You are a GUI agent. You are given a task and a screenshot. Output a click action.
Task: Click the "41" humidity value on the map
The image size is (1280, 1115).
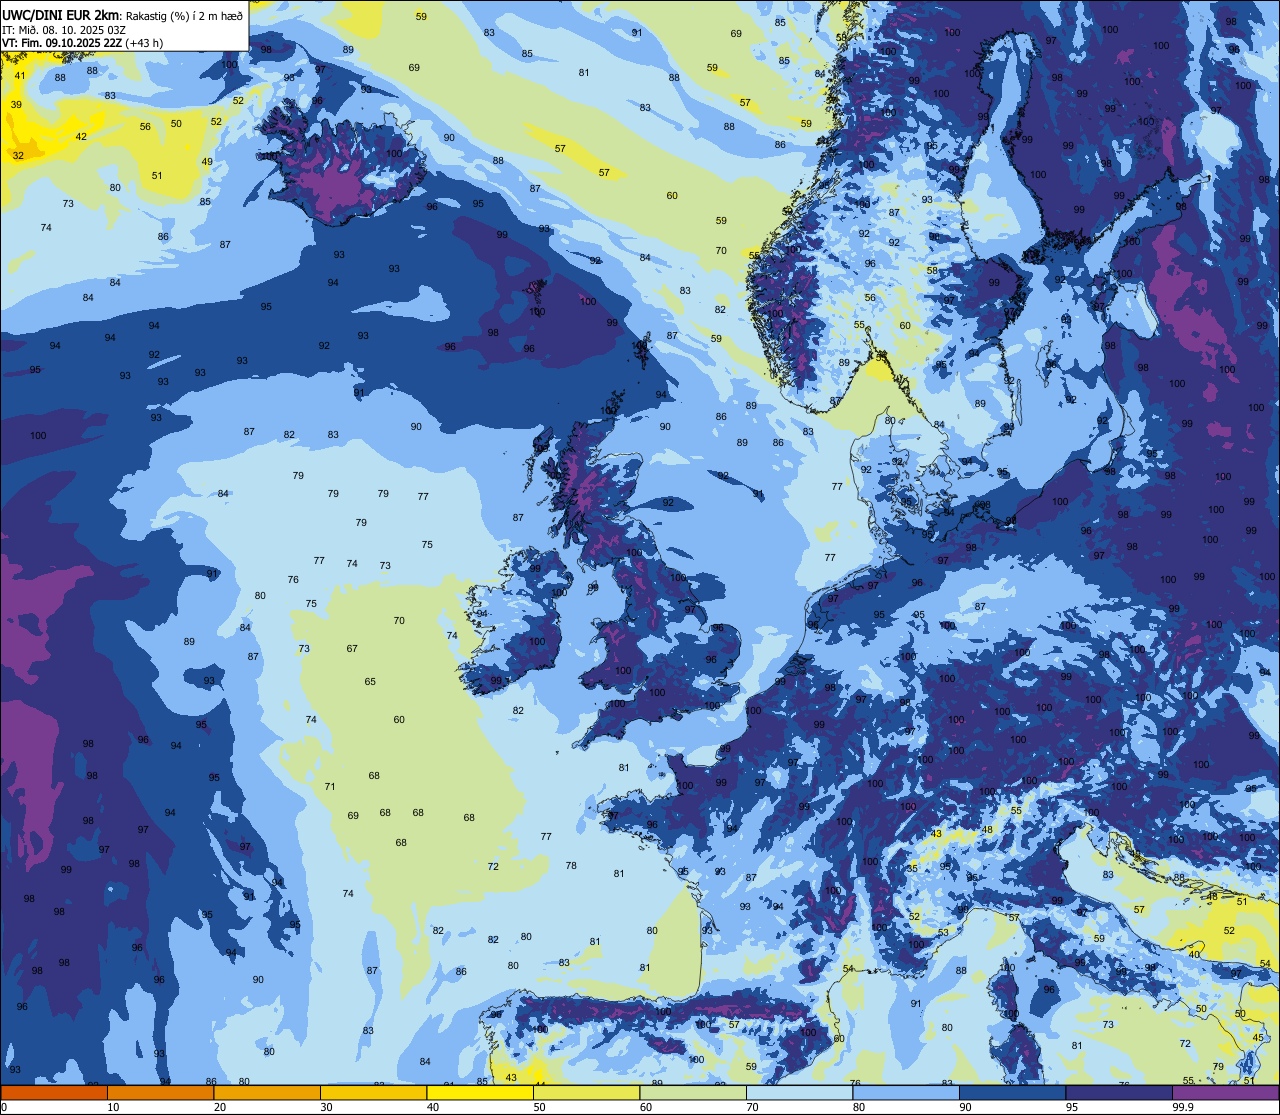[20, 75]
